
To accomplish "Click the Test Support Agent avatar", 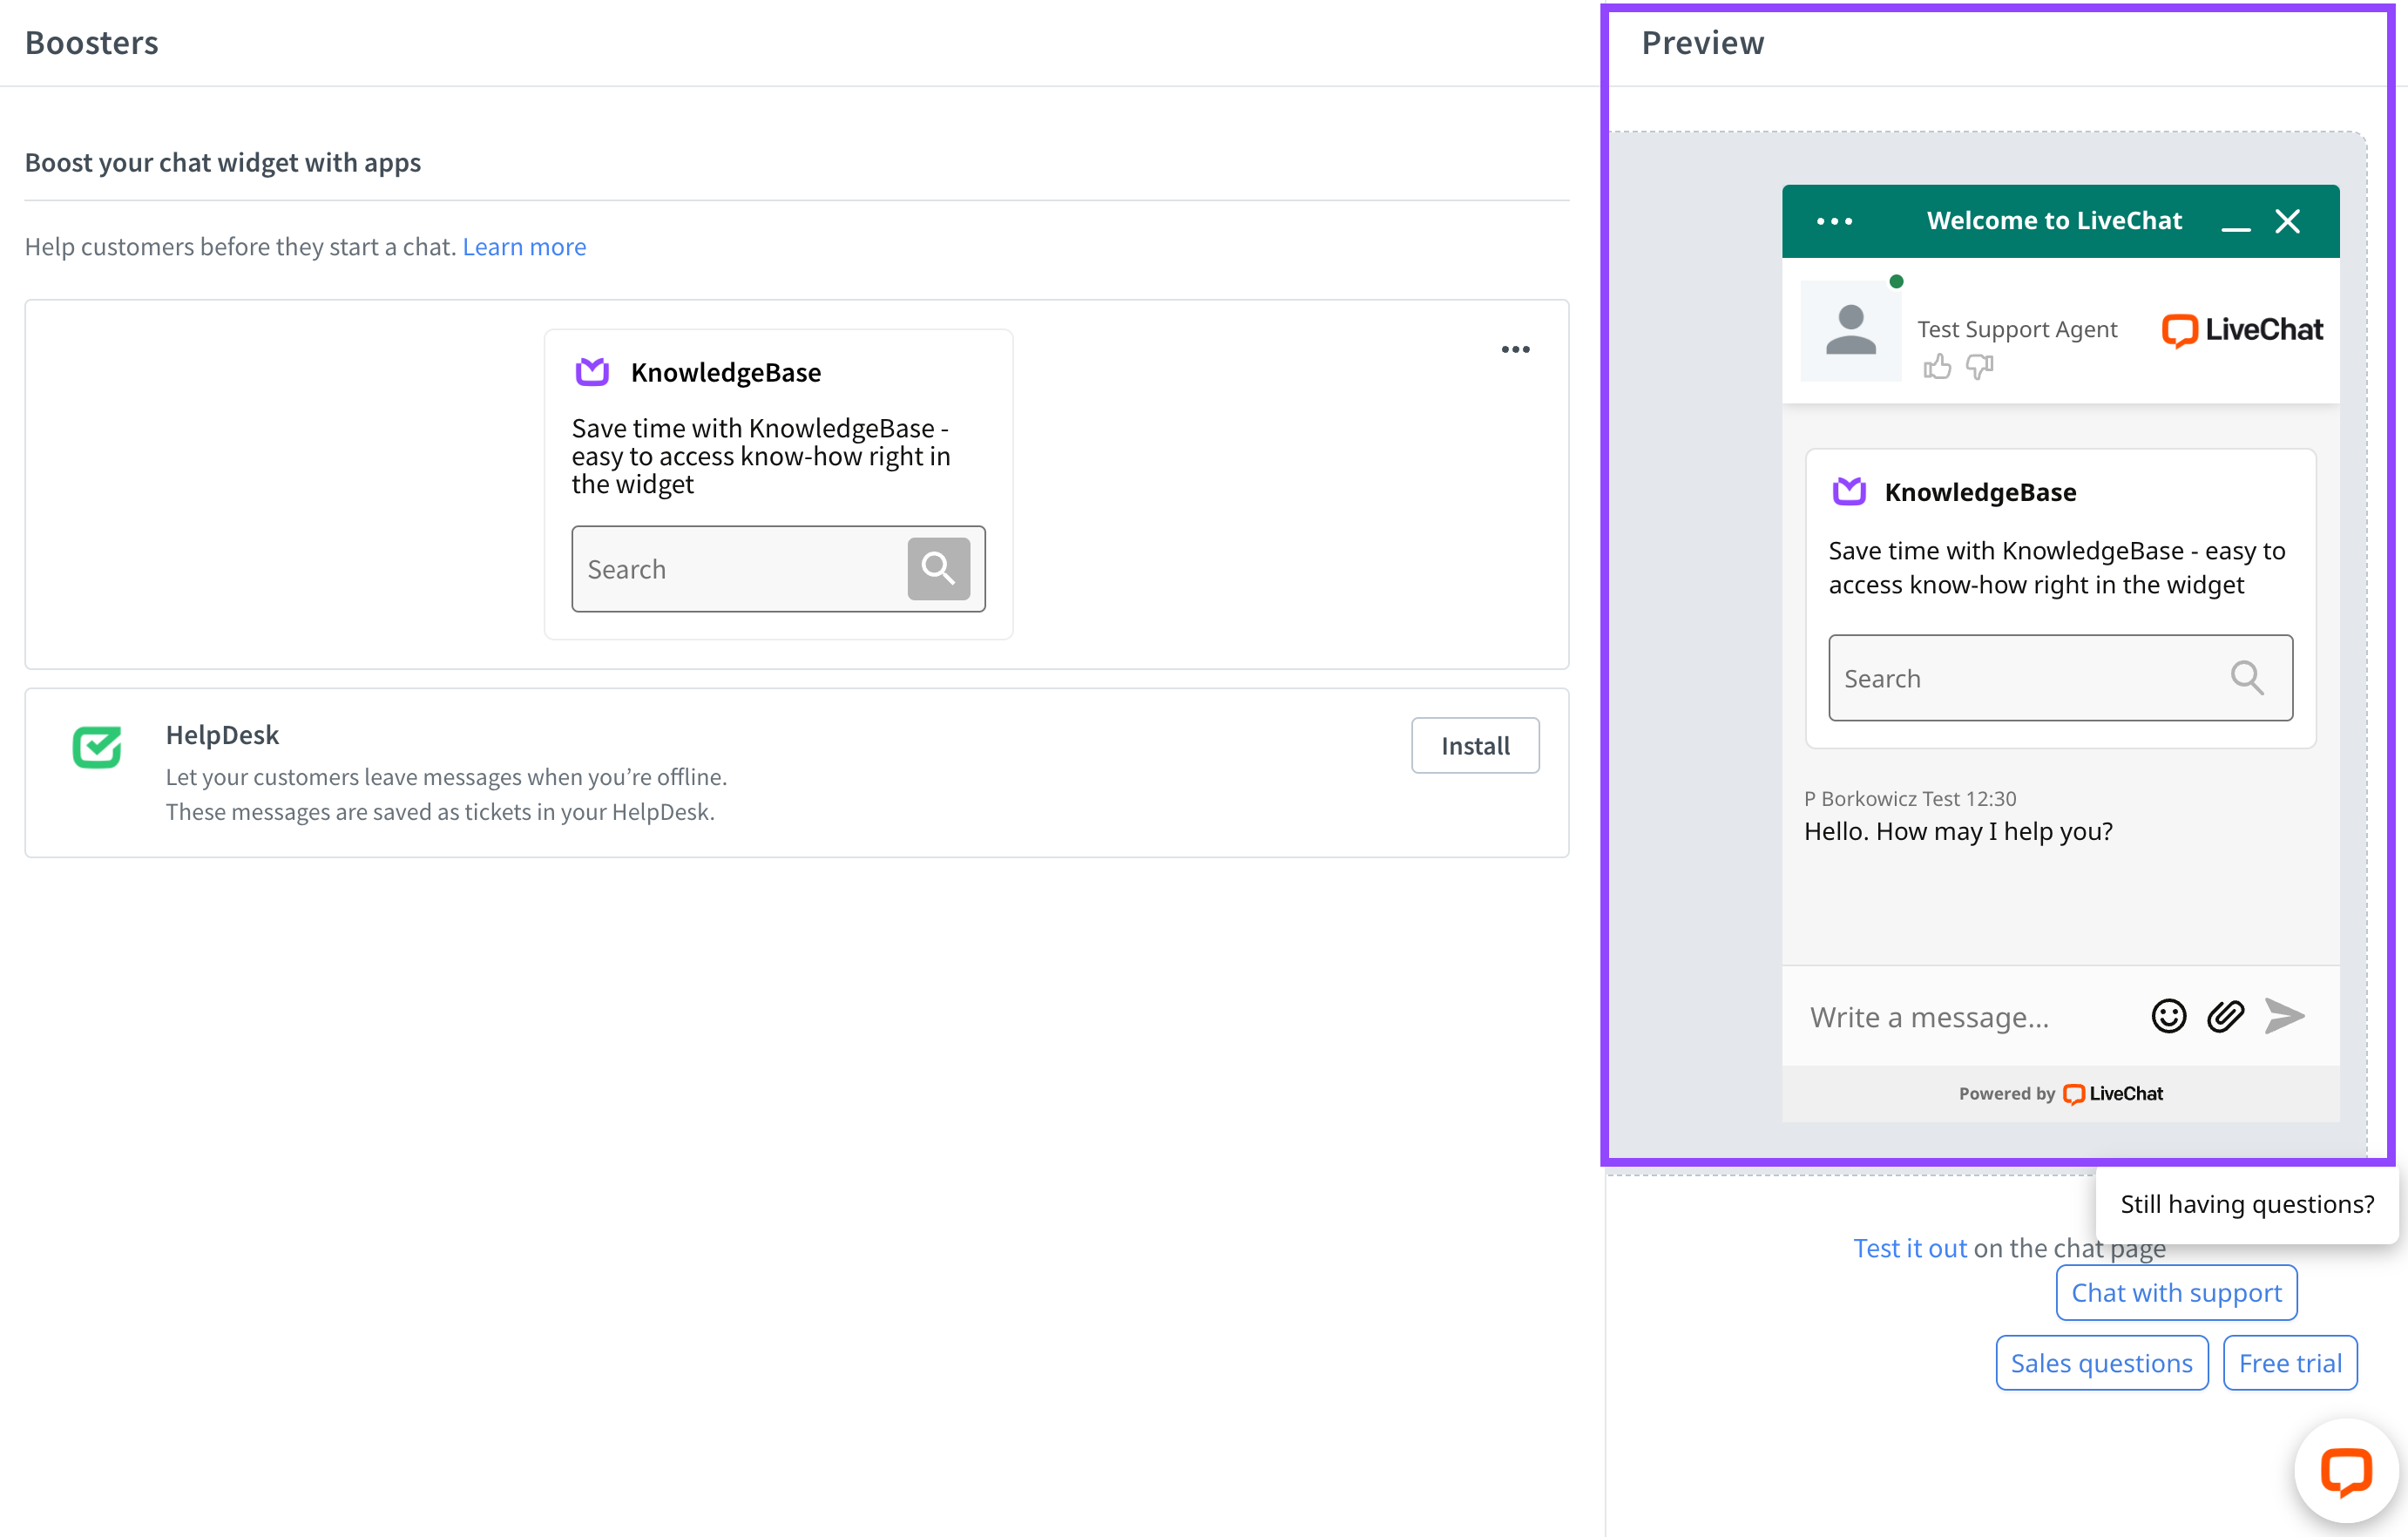I will tap(1850, 330).
